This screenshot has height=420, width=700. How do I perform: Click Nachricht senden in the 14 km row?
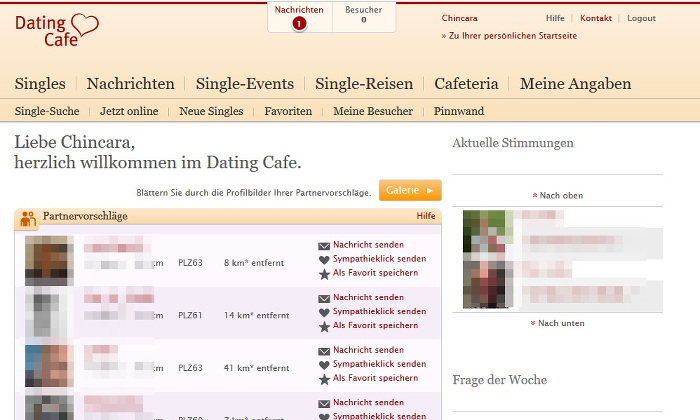pyautogui.click(x=368, y=297)
